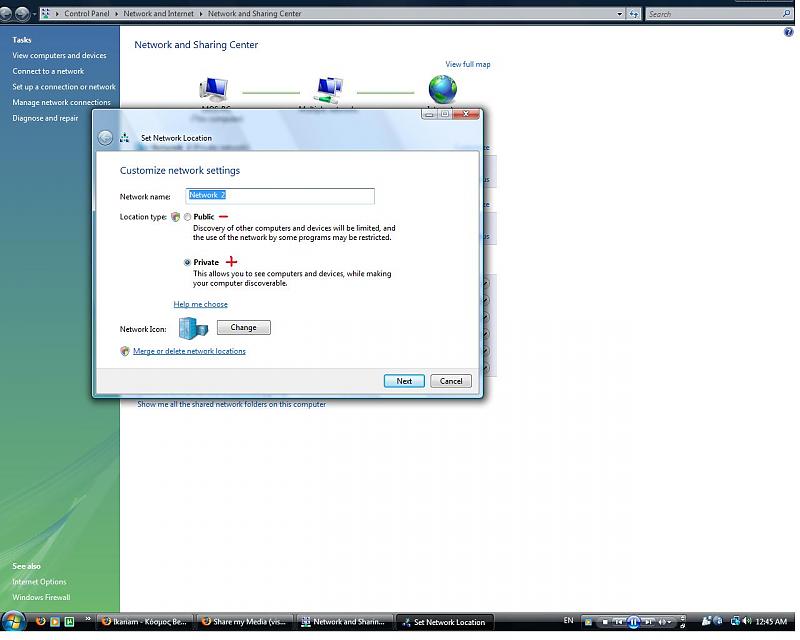The width and height of the screenshot is (800, 640).
Task: Open the Windows Start orb
Action: pos(14,622)
